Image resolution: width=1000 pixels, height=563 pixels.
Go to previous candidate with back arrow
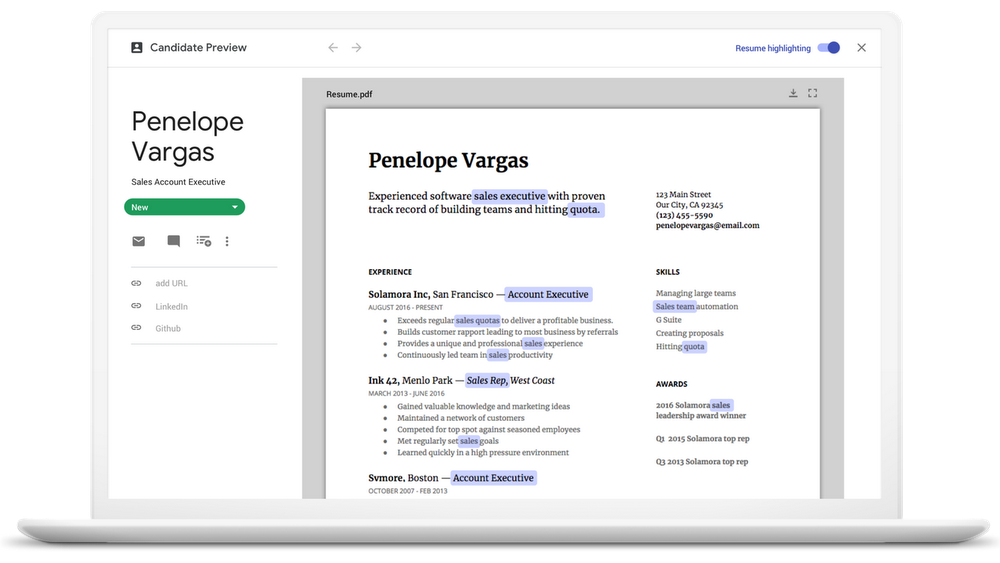[333, 48]
